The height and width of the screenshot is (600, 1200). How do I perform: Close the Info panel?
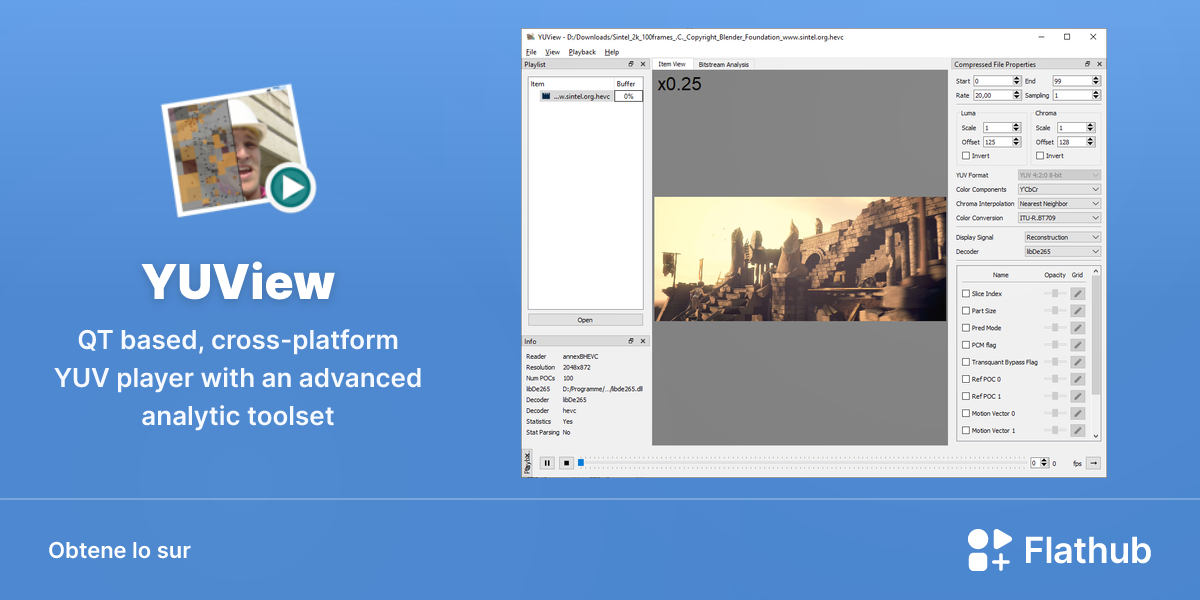coord(643,341)
